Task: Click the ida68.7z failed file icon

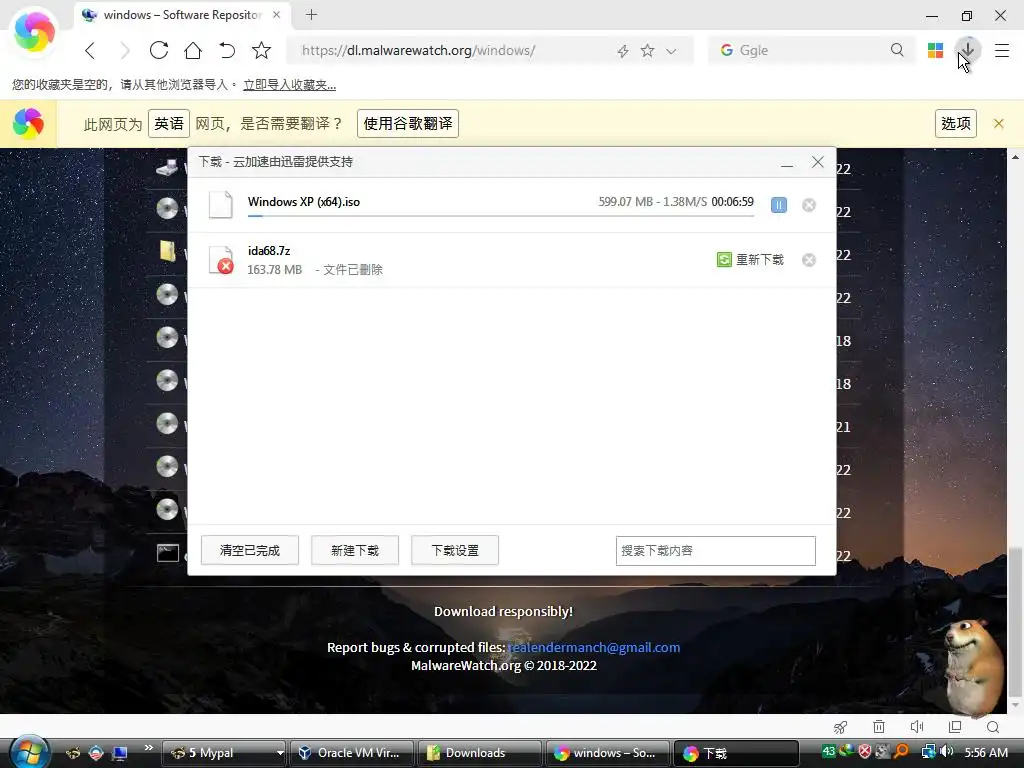Action: click(x=221, y=259)
